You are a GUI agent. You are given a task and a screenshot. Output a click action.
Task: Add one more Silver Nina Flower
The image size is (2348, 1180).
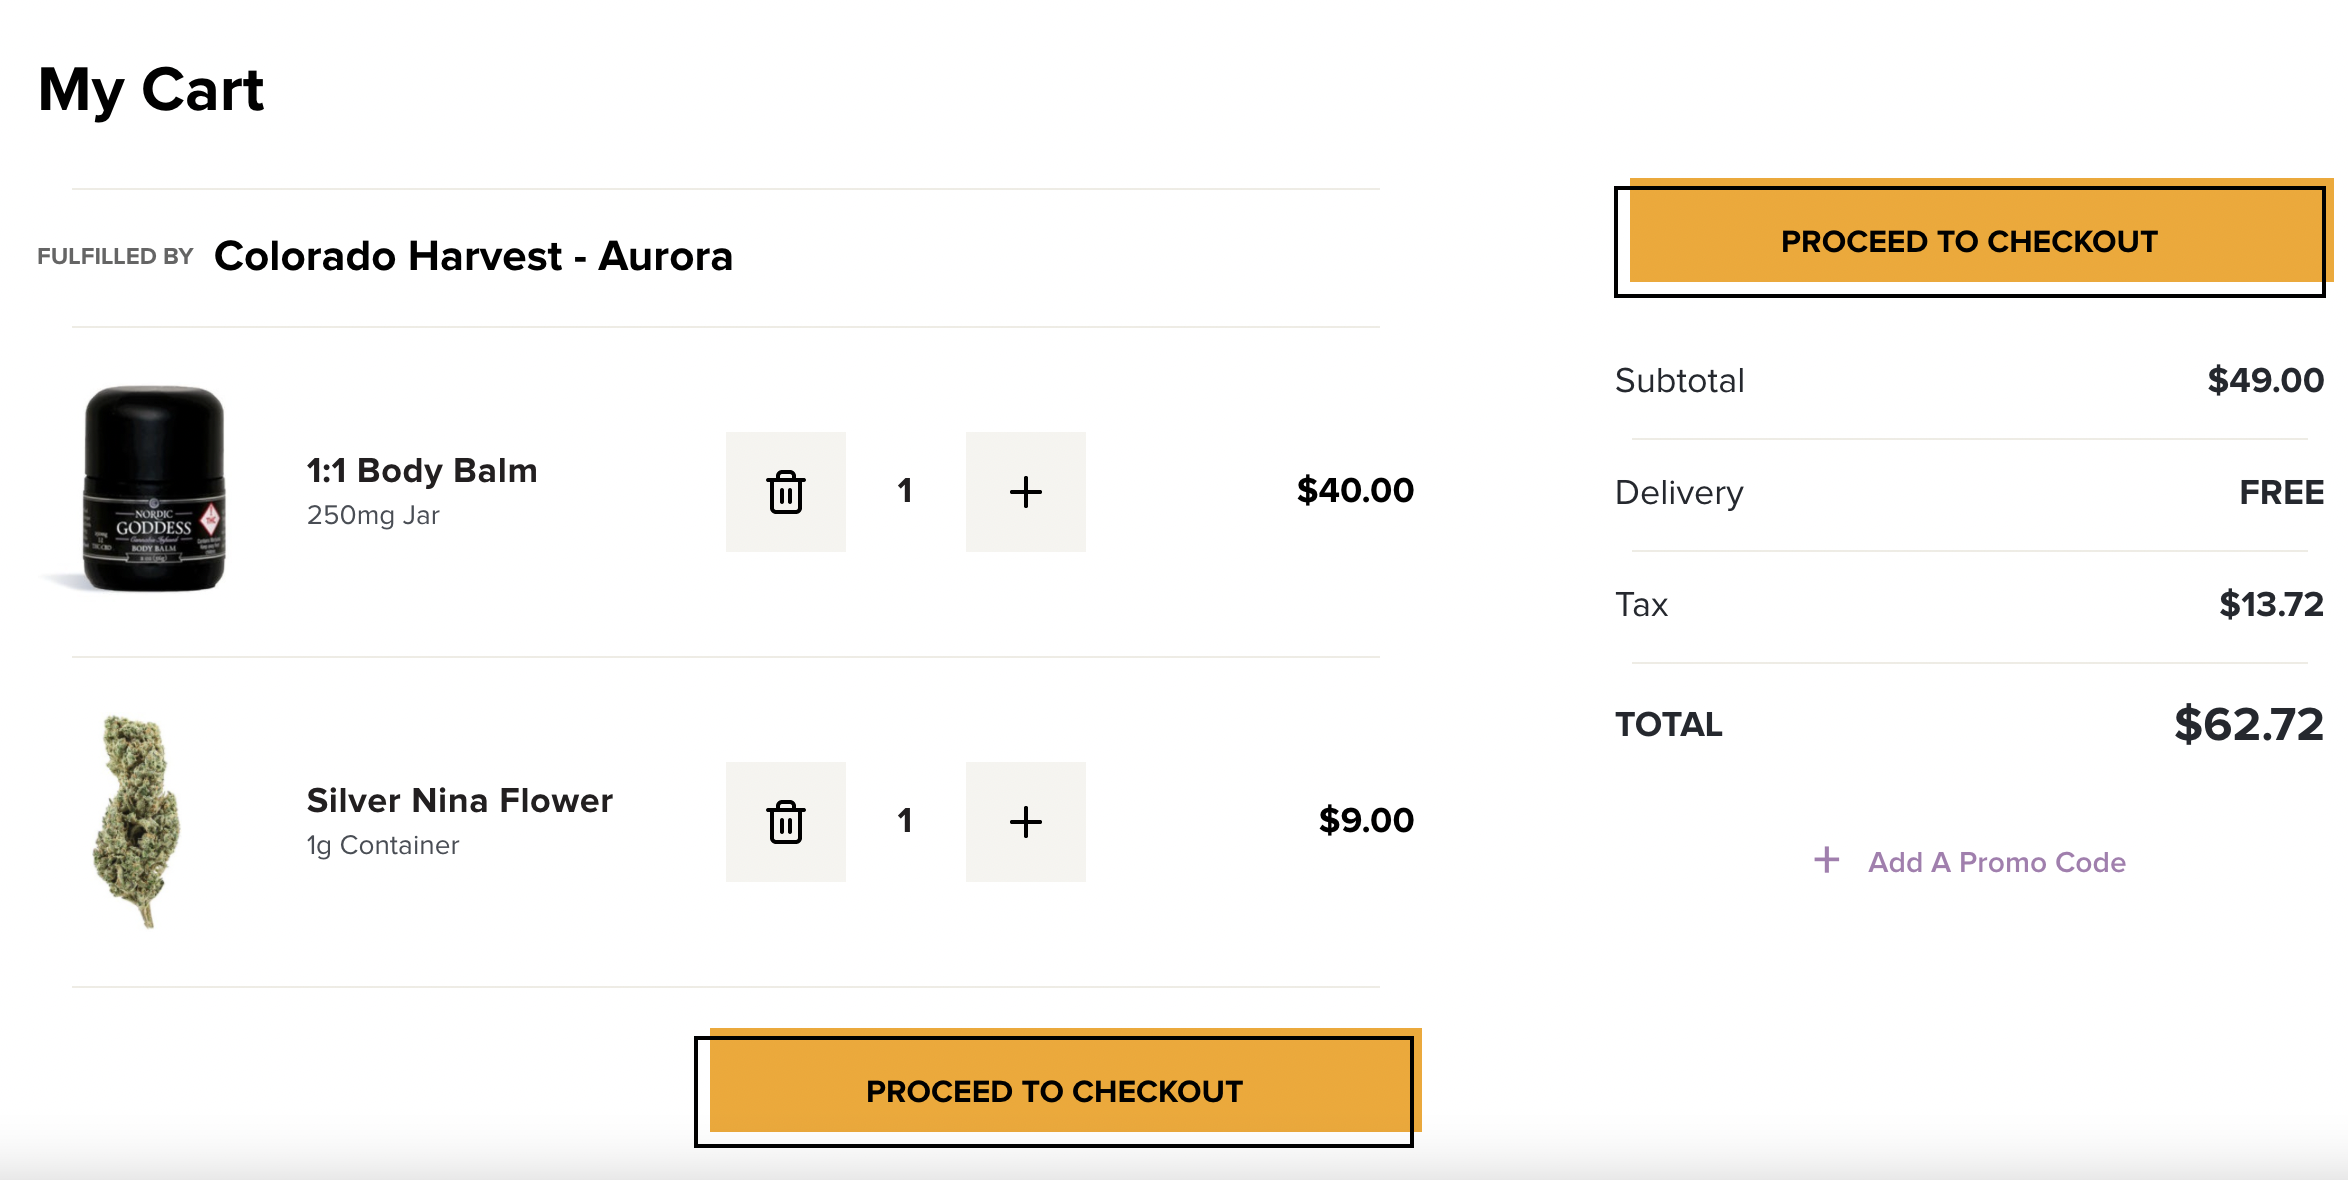click(x=1025, y=822)
